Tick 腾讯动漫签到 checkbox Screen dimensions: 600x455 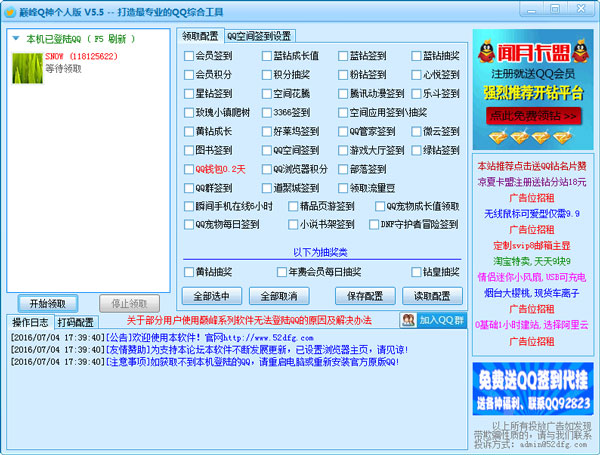tap(343, 93)
